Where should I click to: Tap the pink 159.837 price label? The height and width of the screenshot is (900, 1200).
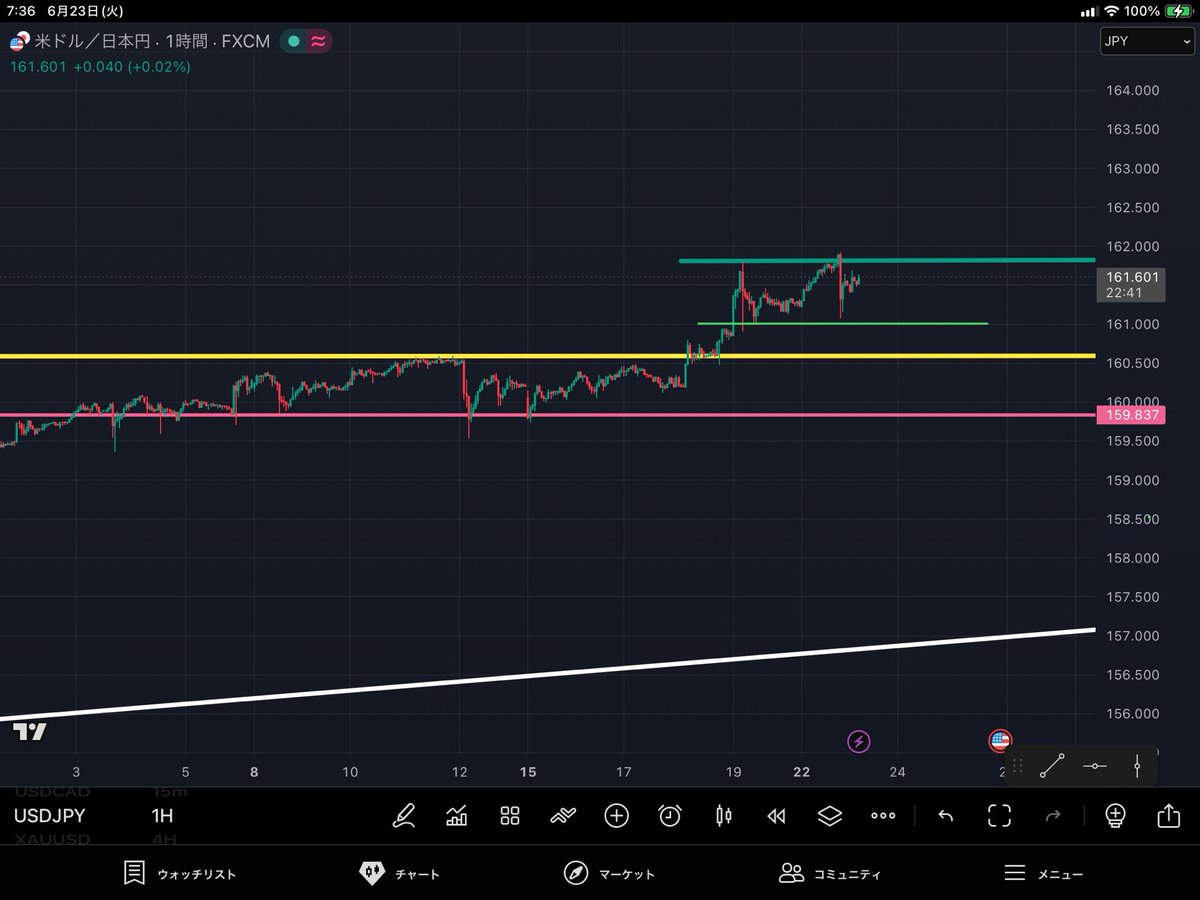click(1131, 414)
